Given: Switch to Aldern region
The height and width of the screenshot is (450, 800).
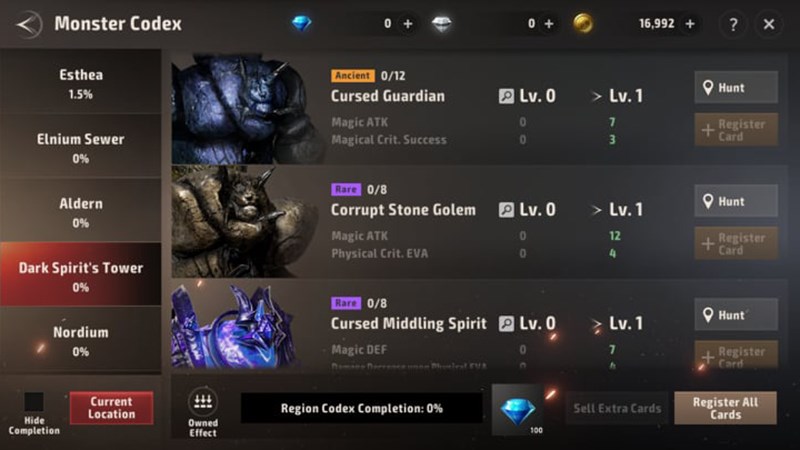Looking at the screenshot, I should tap(81, 211).
